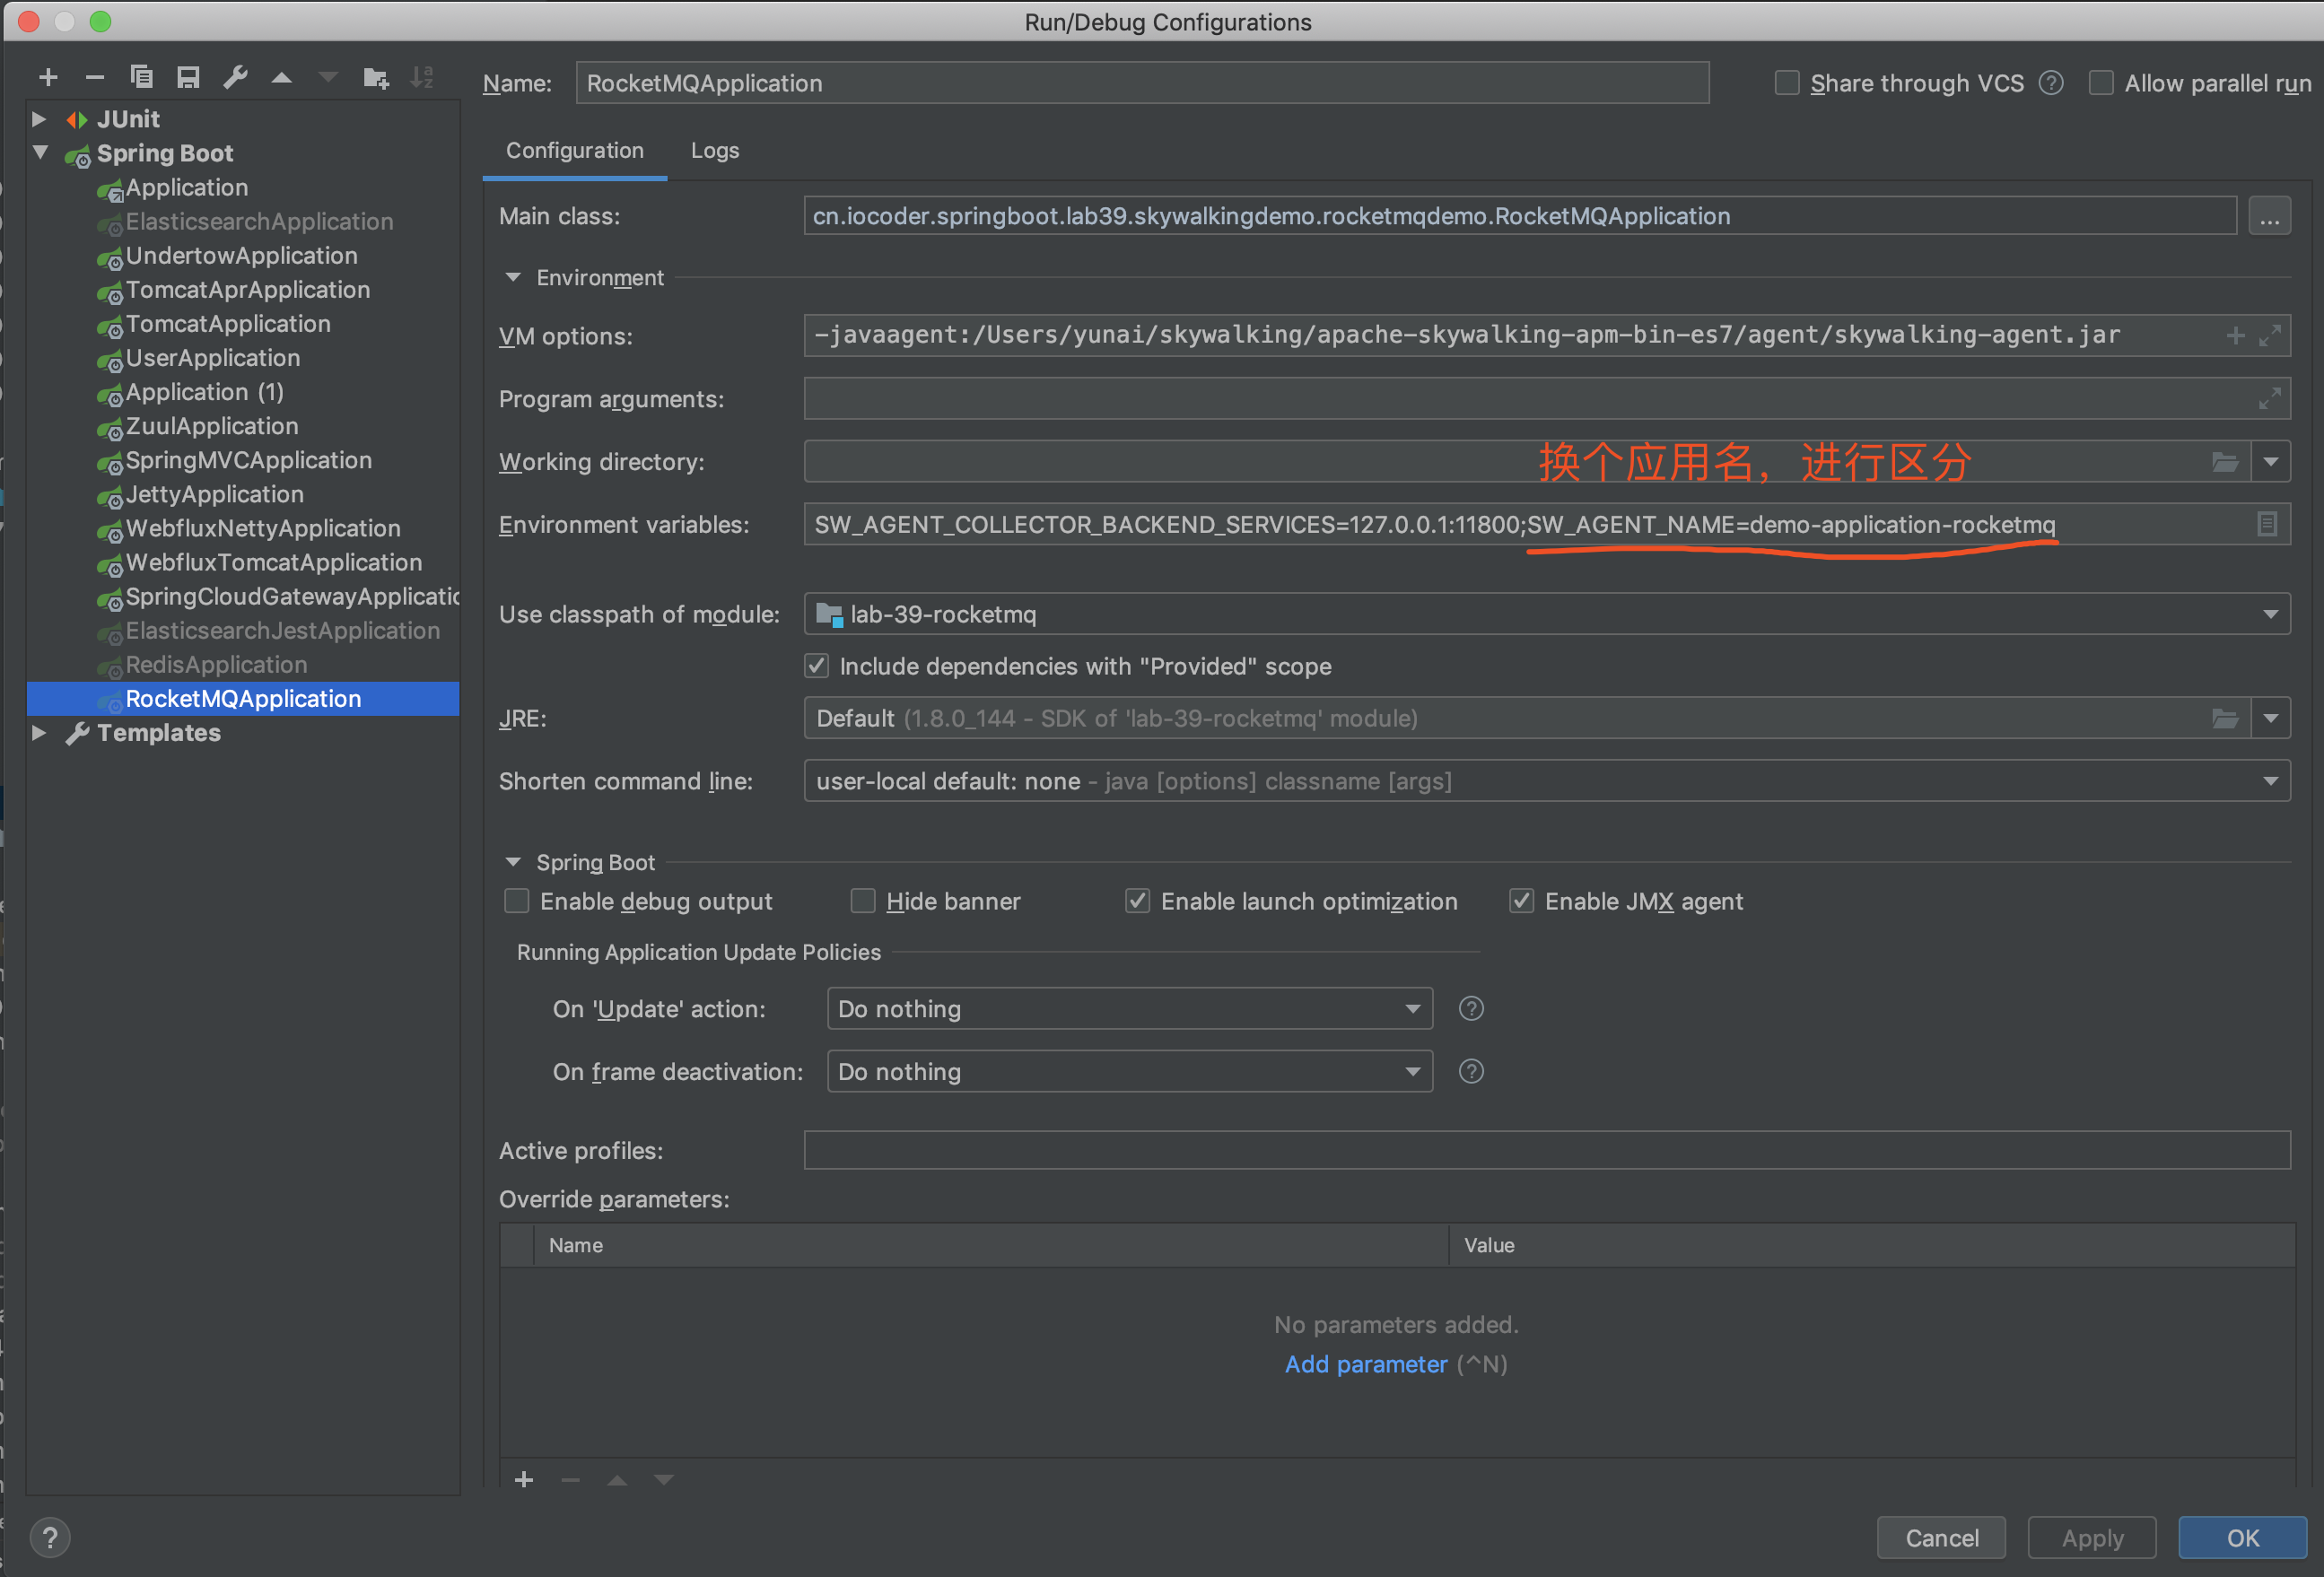The image size is (2324, 1577).
Task: Open Environment variables editor icon
Action: point(2266,524)
